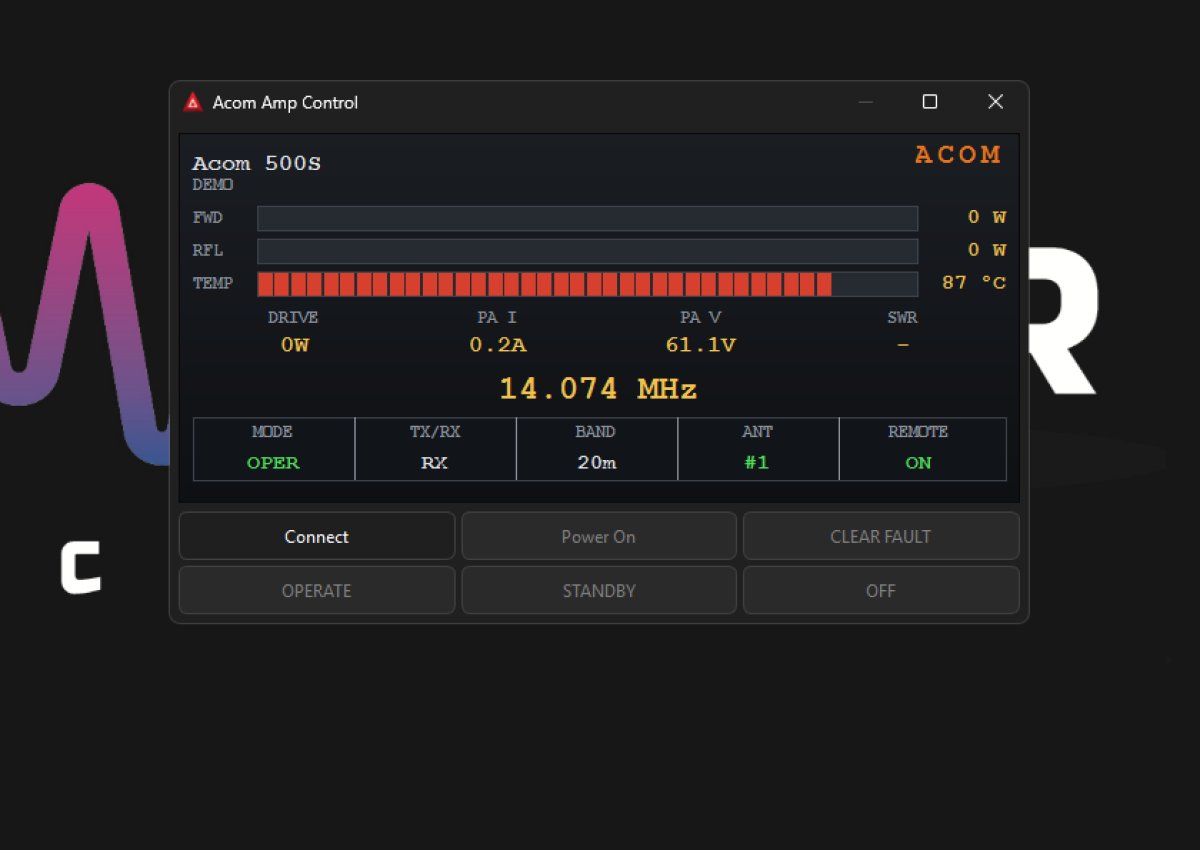
Task: Click the OFF button
Action: [x=881, y=590]
